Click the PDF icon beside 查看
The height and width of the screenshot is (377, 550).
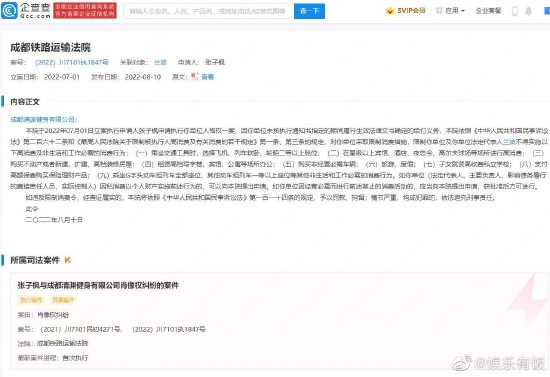coord(195,76)
